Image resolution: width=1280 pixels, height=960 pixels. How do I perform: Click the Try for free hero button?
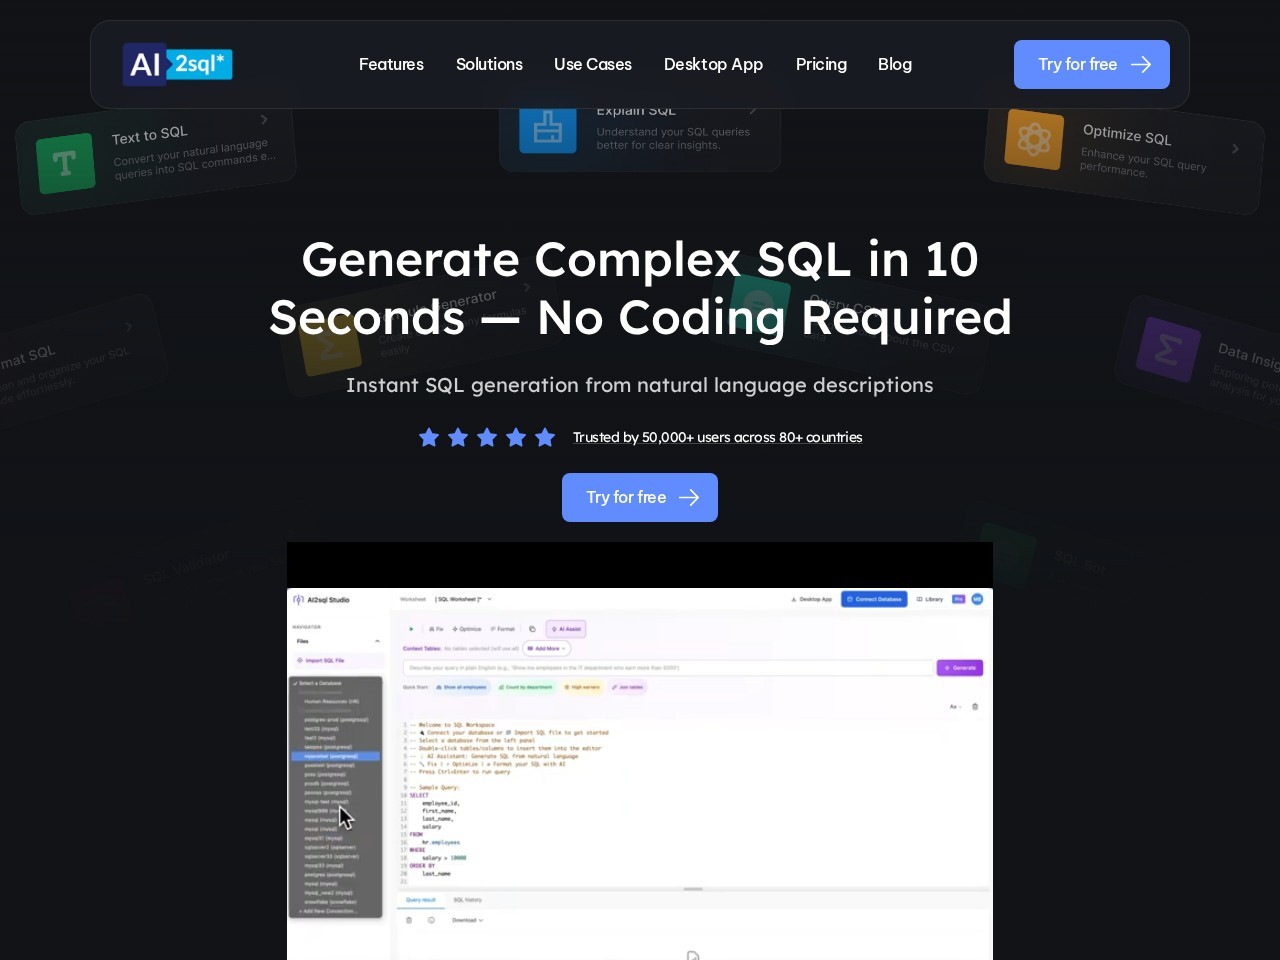coord(640,497)
